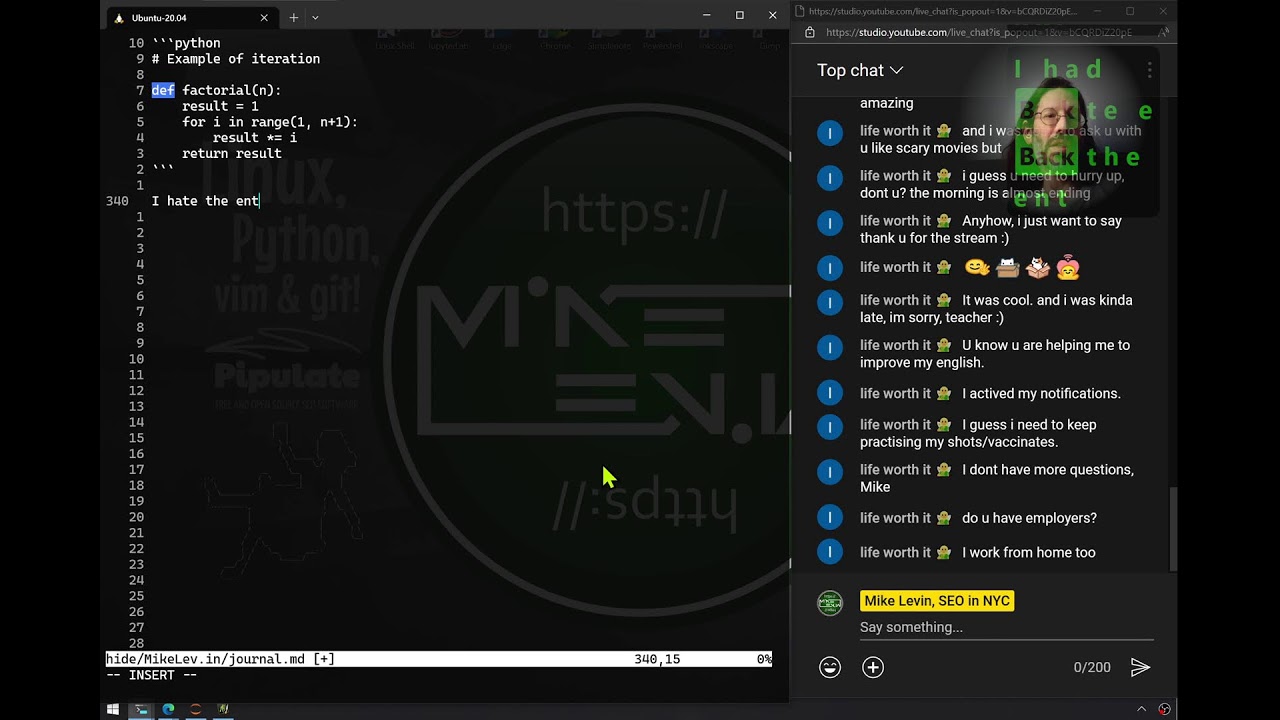Click the 'hide/MikeLev.in/journal.md [+]' status line
1280x720 pixels.
(220, 659)
